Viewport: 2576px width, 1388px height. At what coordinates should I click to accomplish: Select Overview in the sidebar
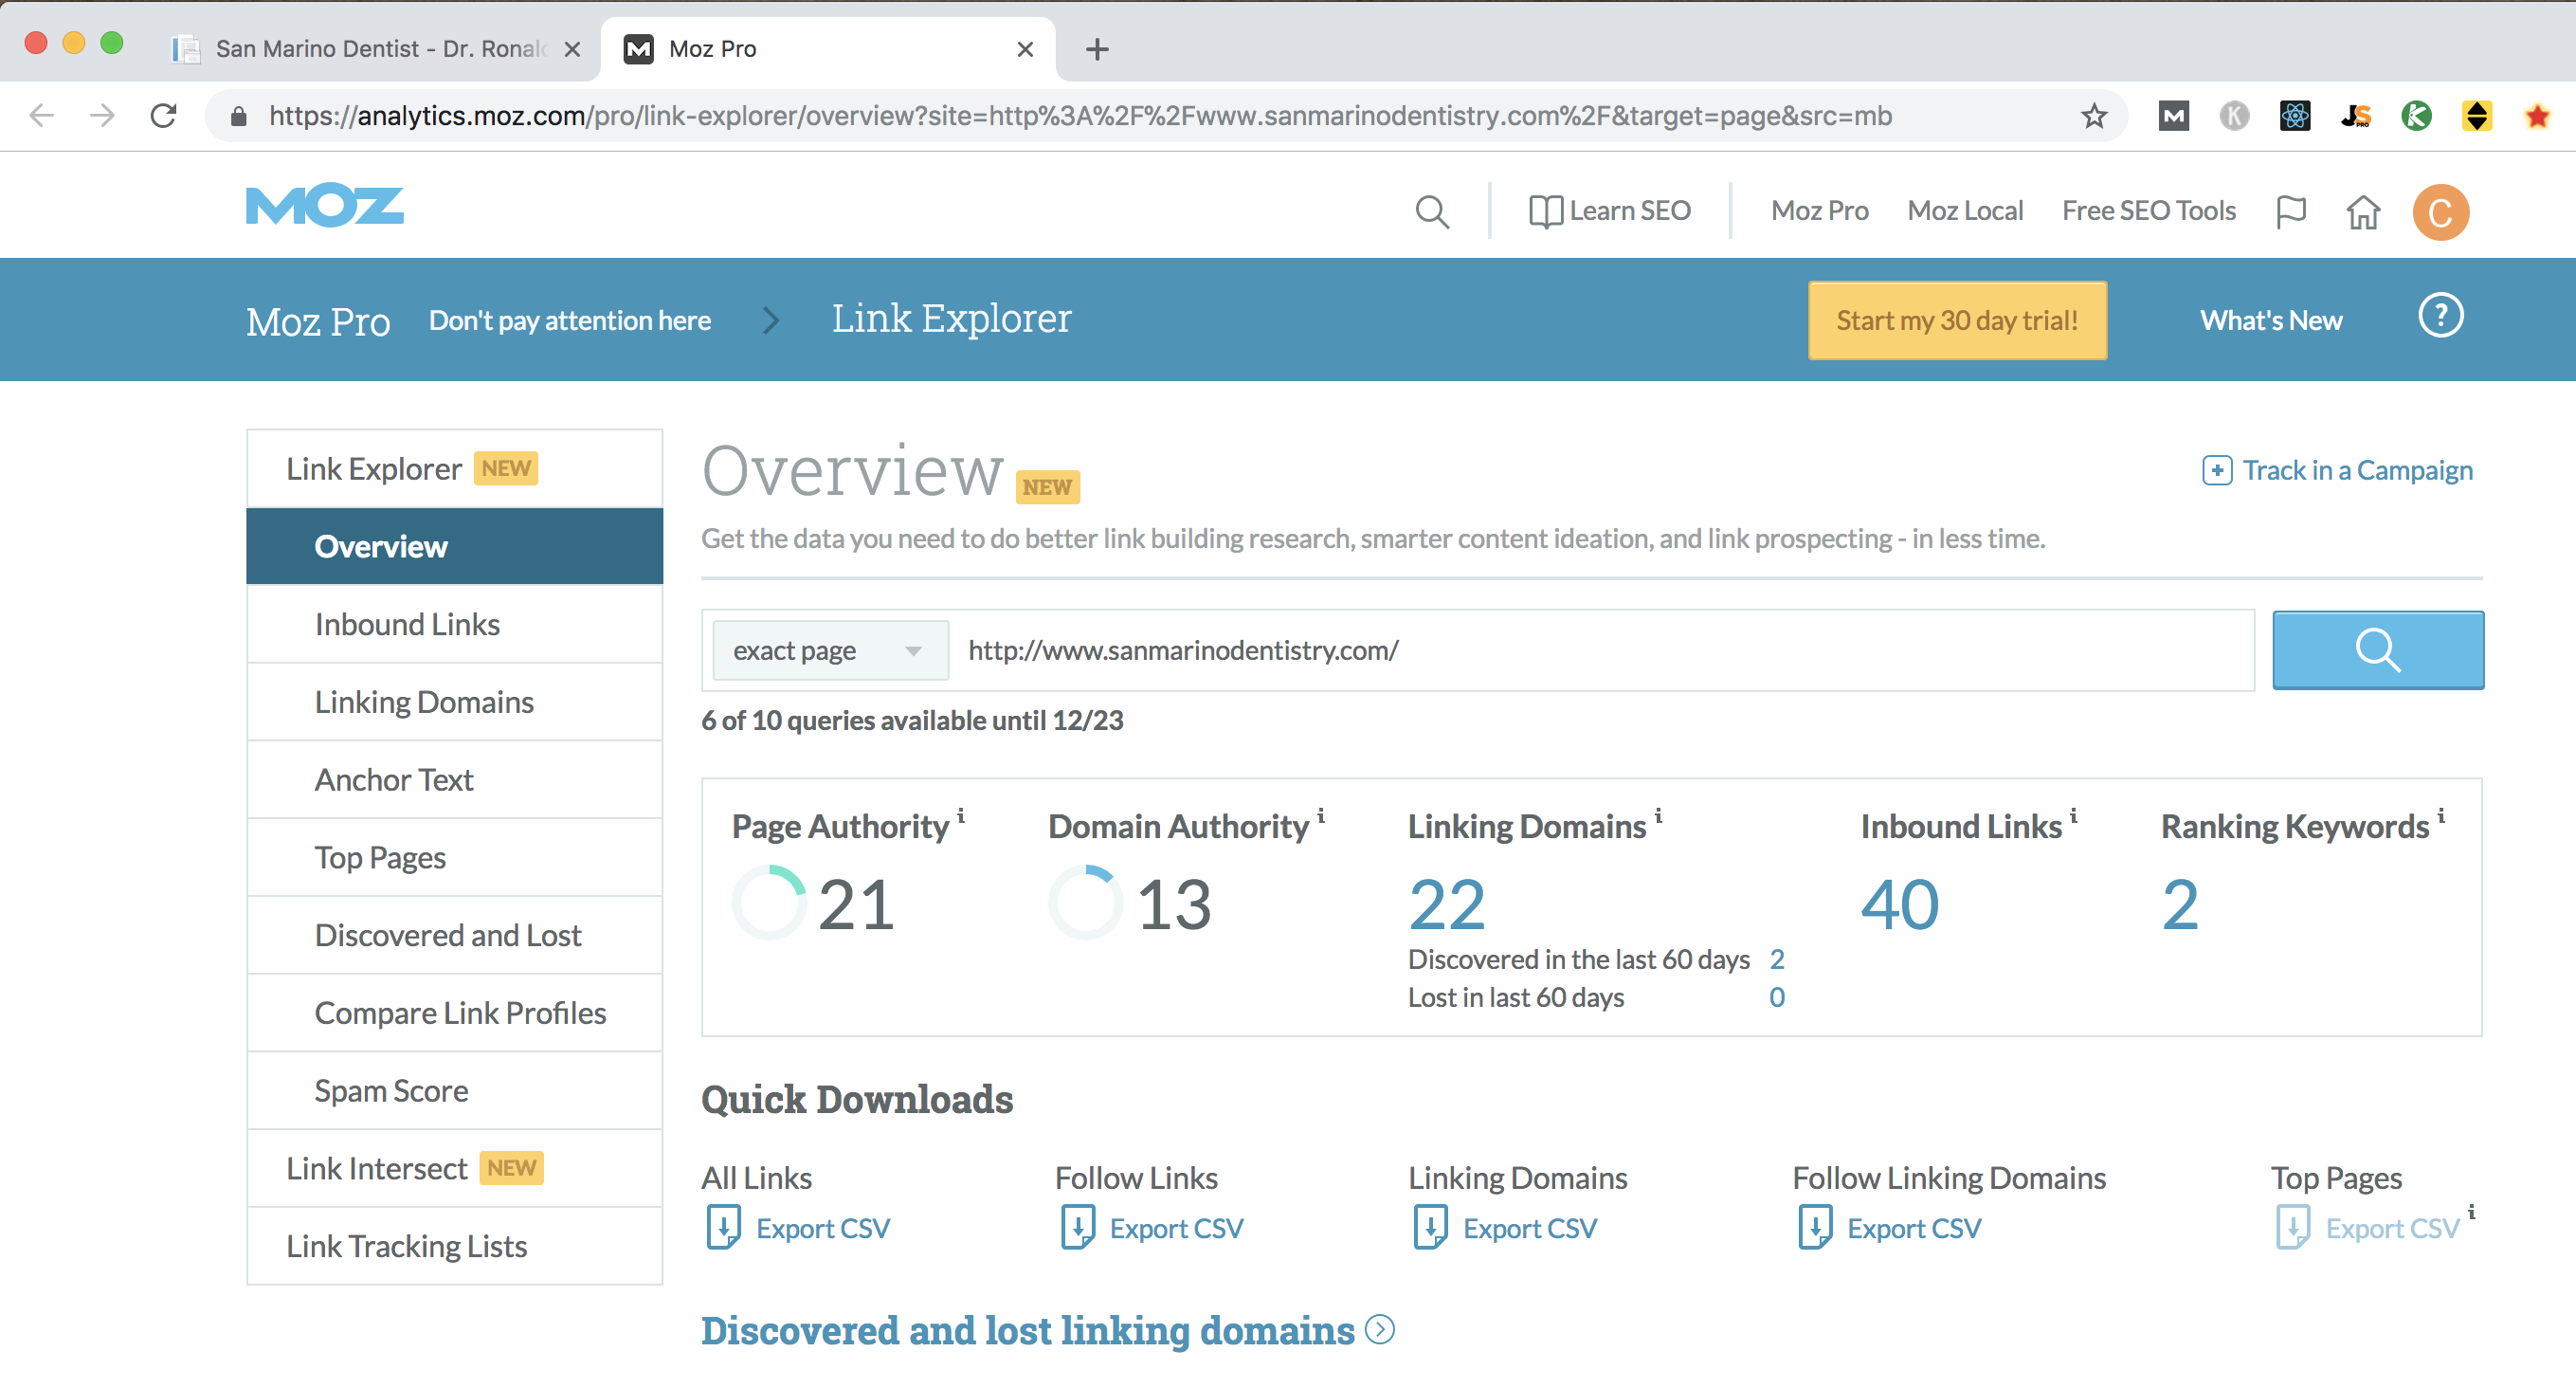click(x=454, y=547)
